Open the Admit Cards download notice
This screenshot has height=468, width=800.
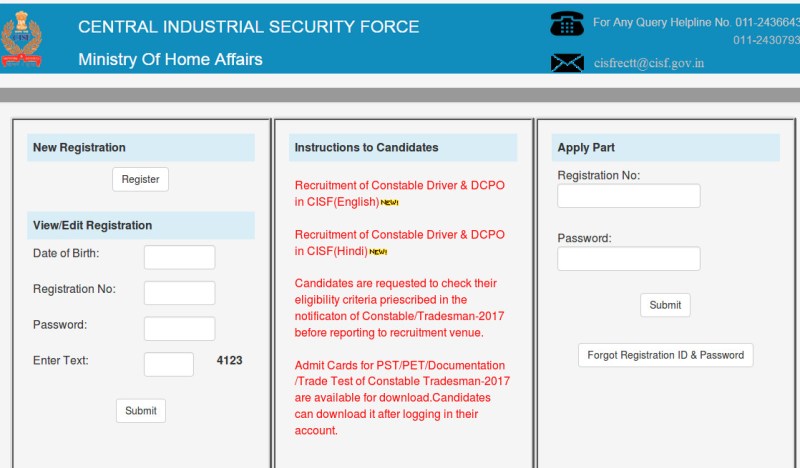[x=399, y=398]
